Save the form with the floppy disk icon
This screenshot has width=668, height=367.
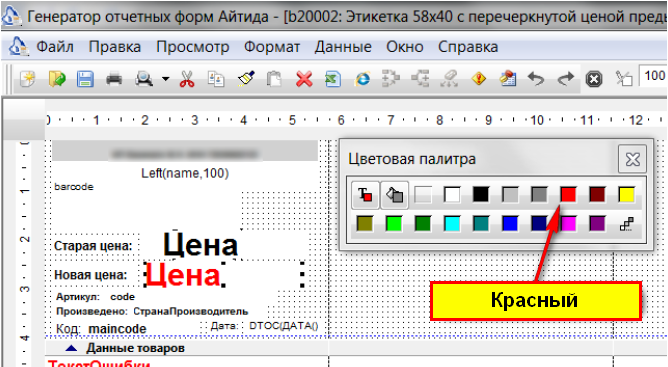pos(85,79)
